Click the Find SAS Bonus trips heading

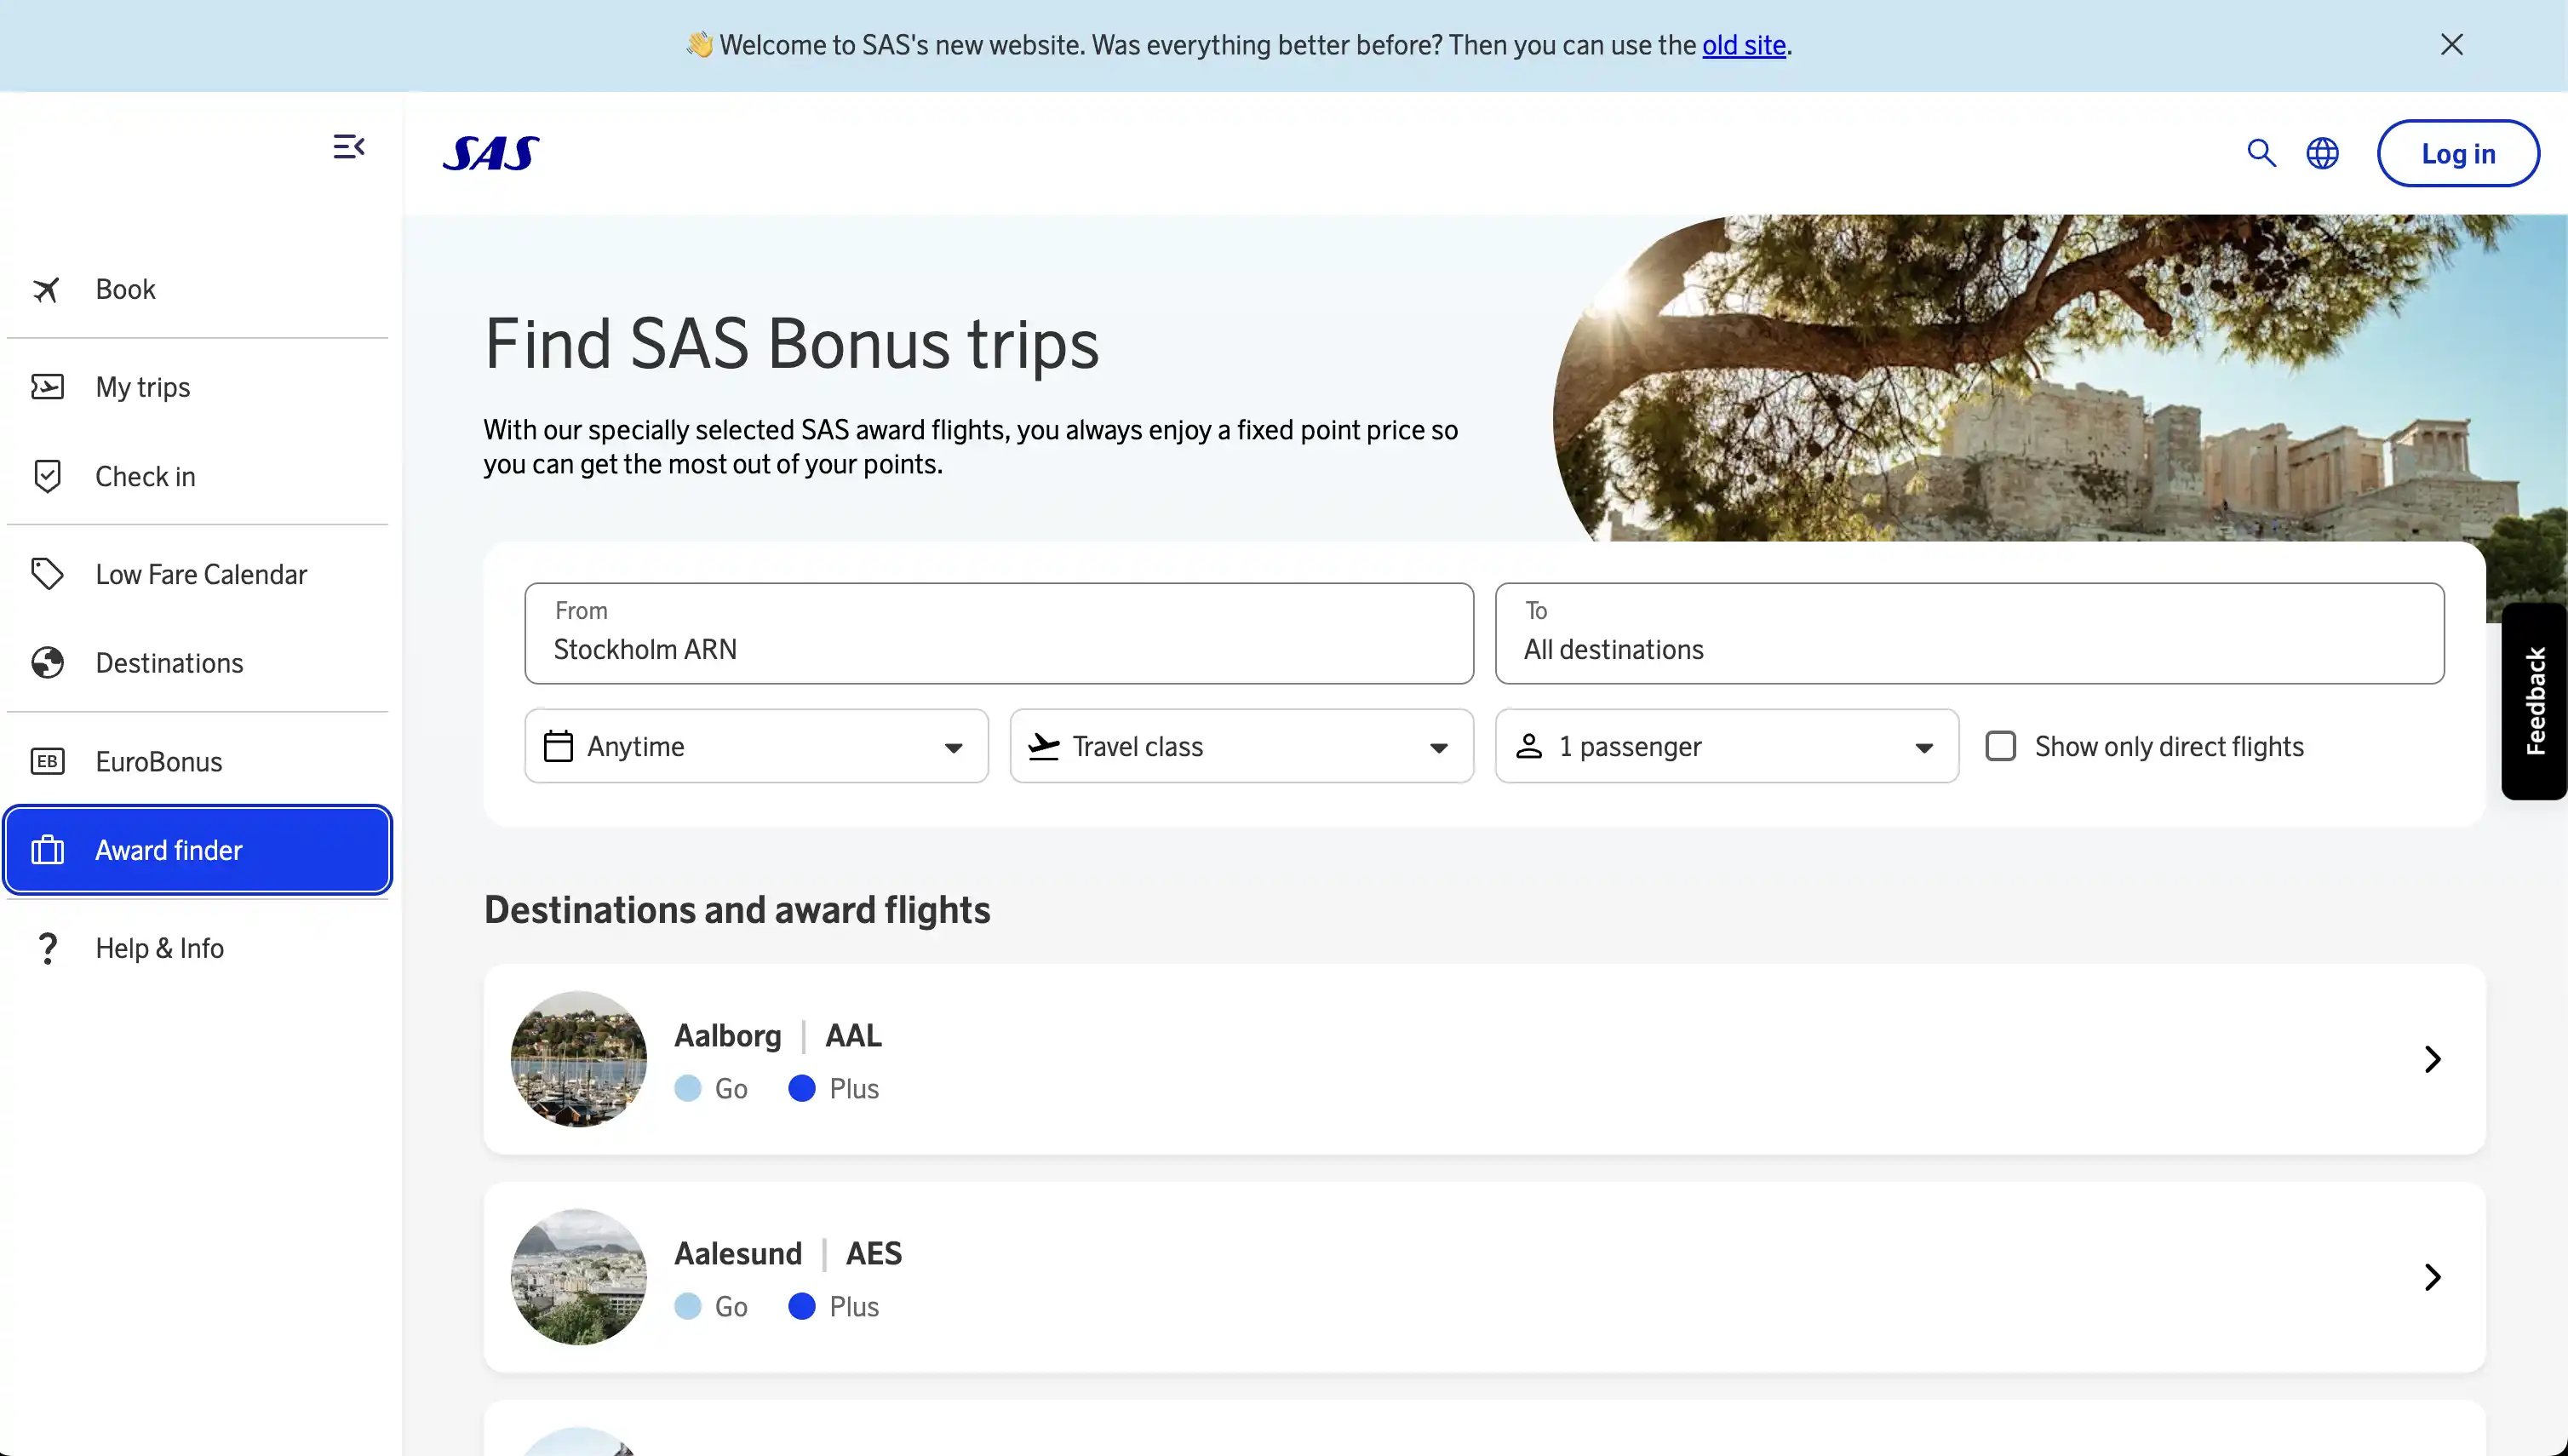791,344
